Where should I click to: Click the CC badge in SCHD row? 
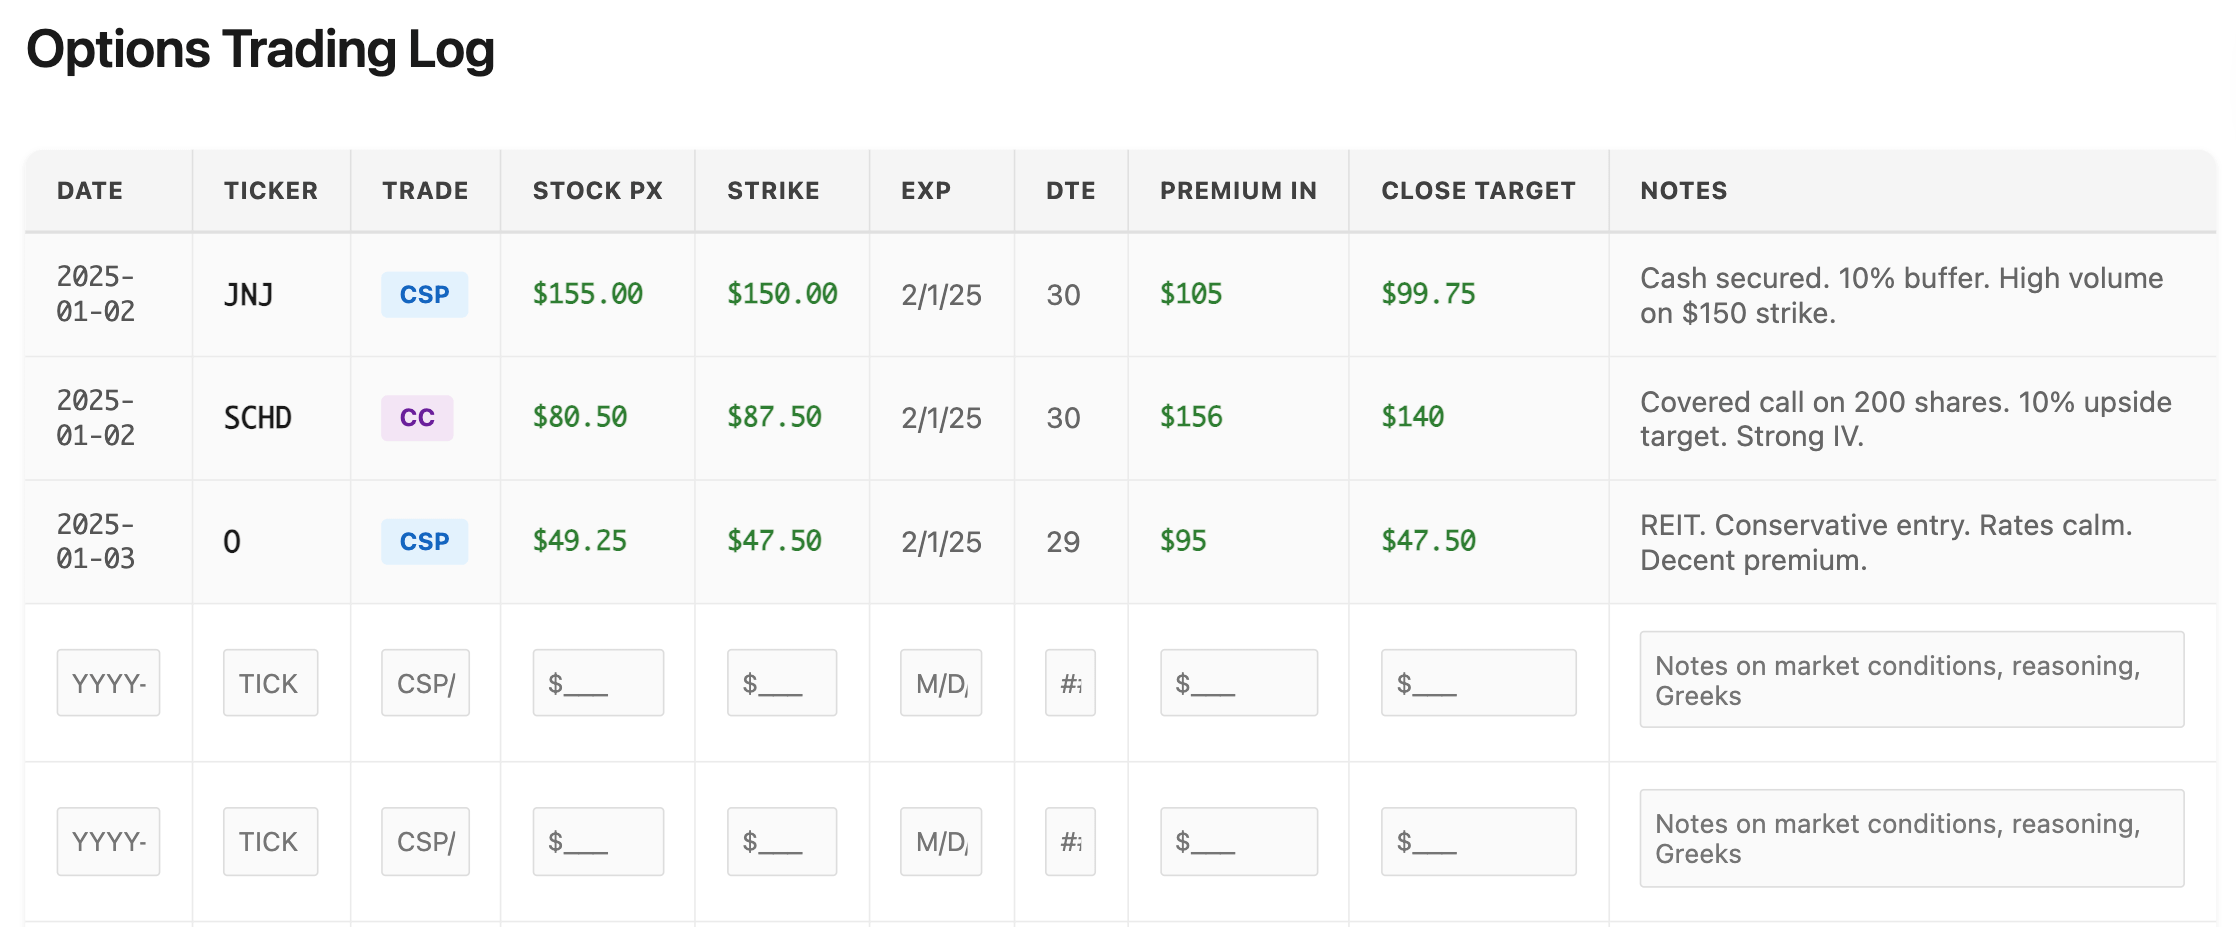[417, 417]
